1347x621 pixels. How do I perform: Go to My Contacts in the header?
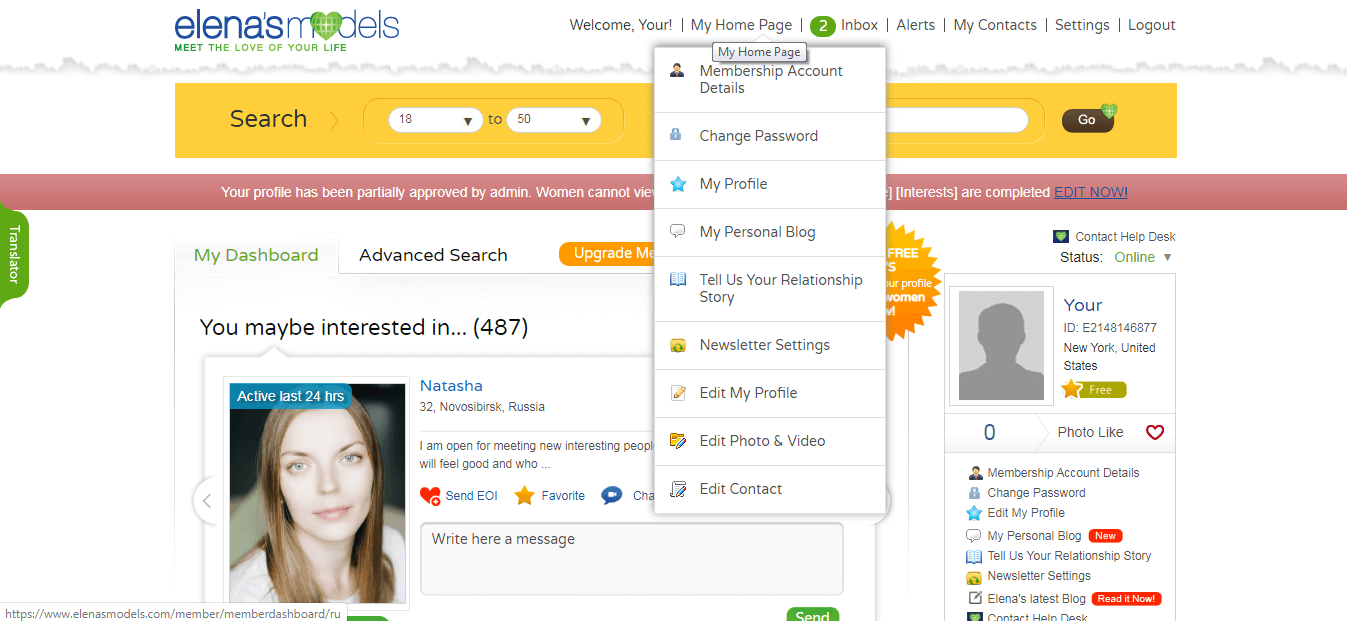(995, 25)
